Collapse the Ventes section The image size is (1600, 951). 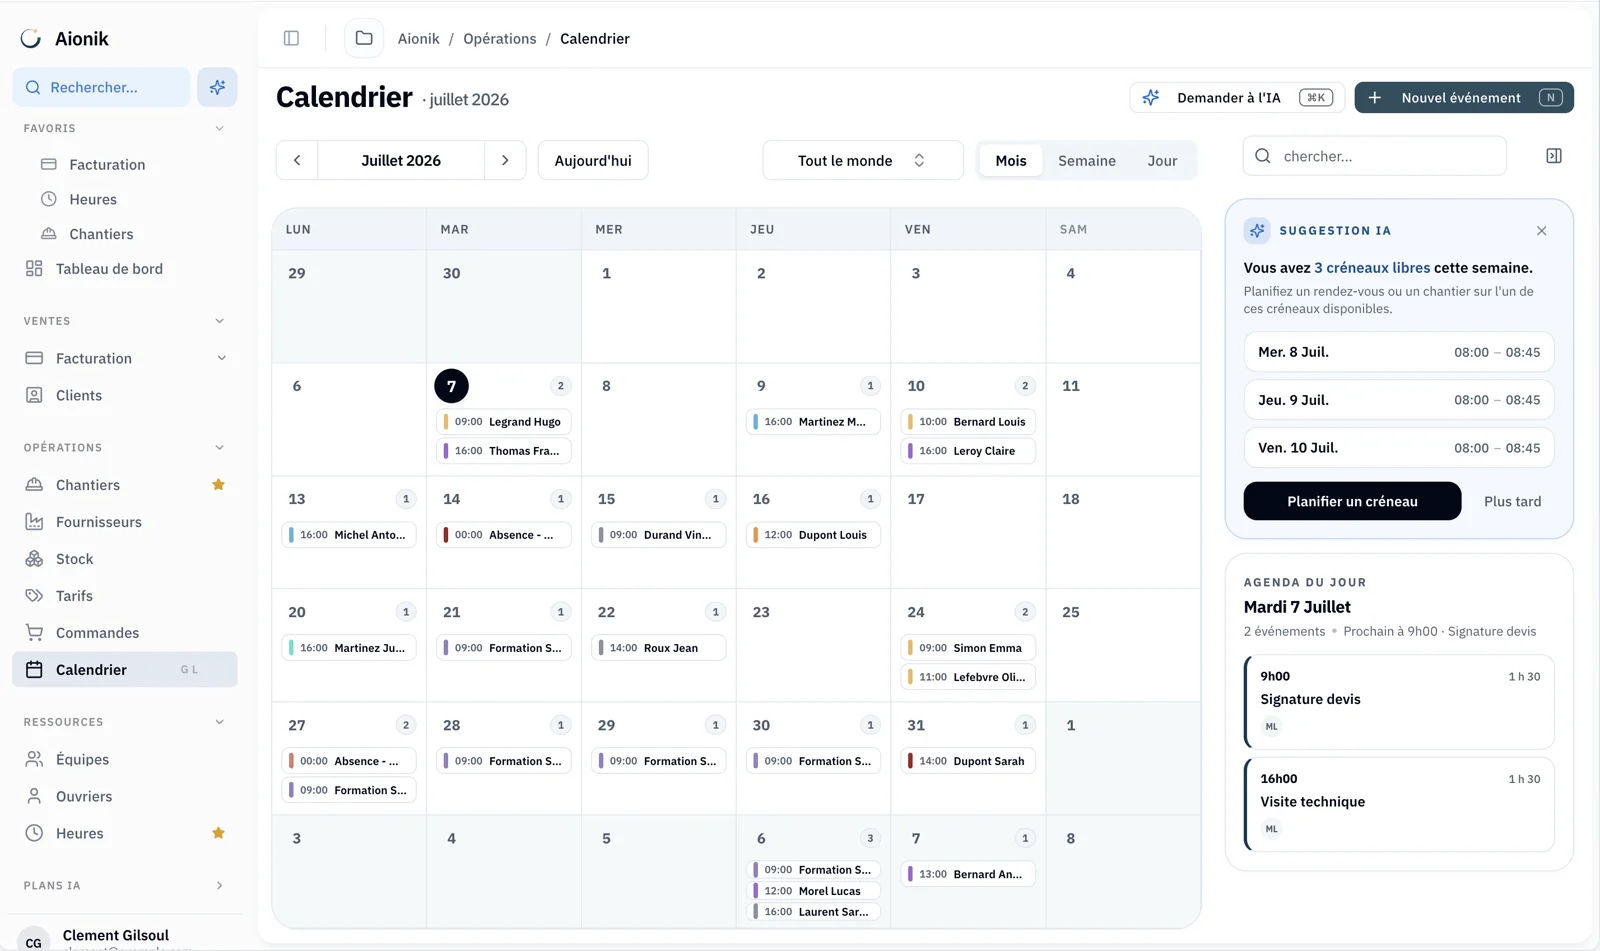pyautogui.click(x=219, y=321)
